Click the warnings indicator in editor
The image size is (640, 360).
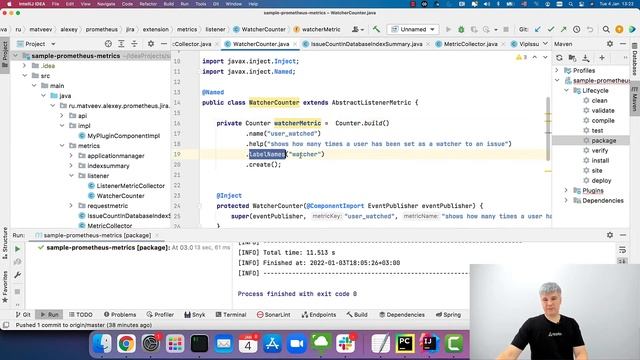pos(522,58)
